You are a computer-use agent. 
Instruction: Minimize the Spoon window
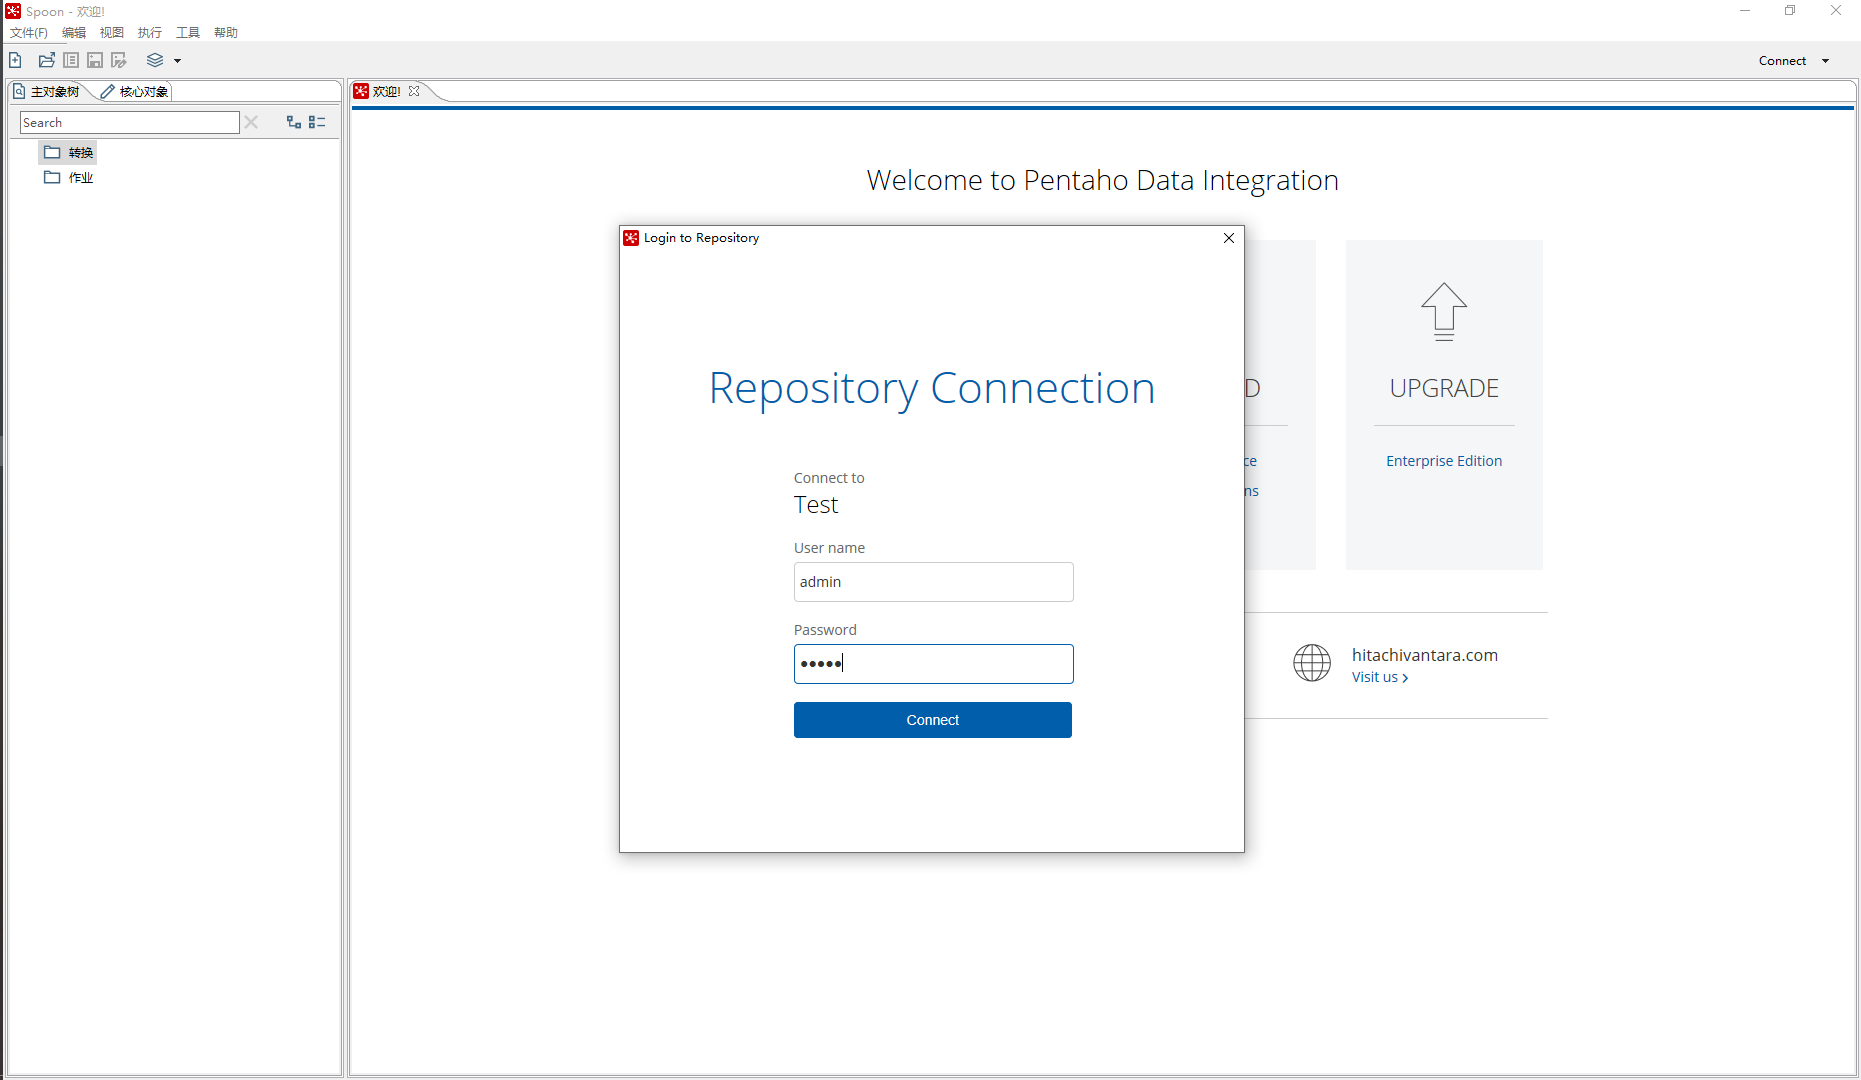point(1745,11)
